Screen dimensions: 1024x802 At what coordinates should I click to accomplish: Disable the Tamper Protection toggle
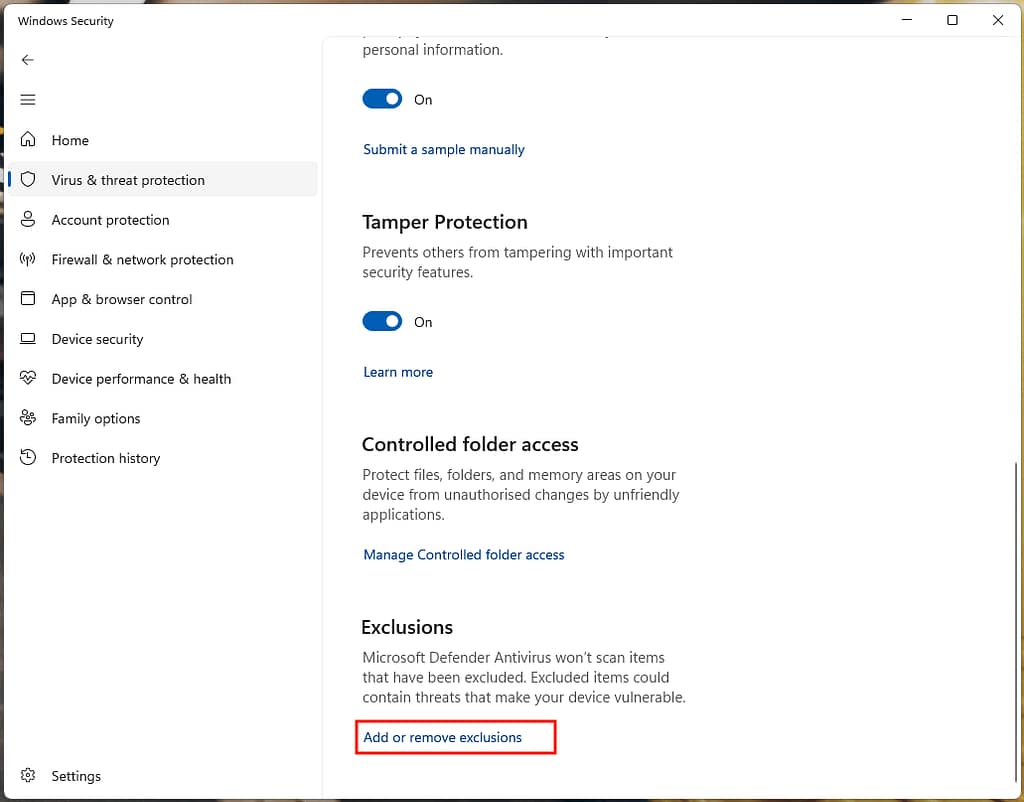point(381,321)
